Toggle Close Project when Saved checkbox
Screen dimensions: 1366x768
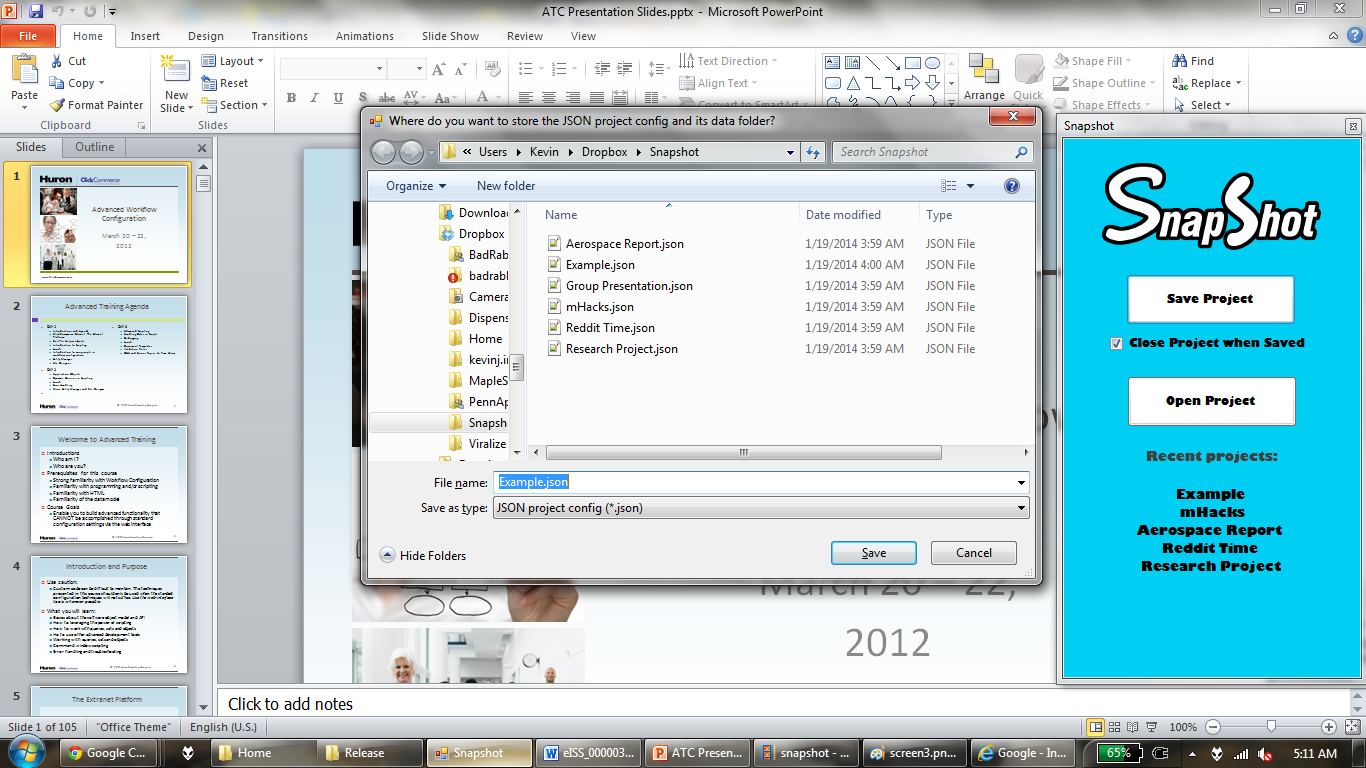1117,343
